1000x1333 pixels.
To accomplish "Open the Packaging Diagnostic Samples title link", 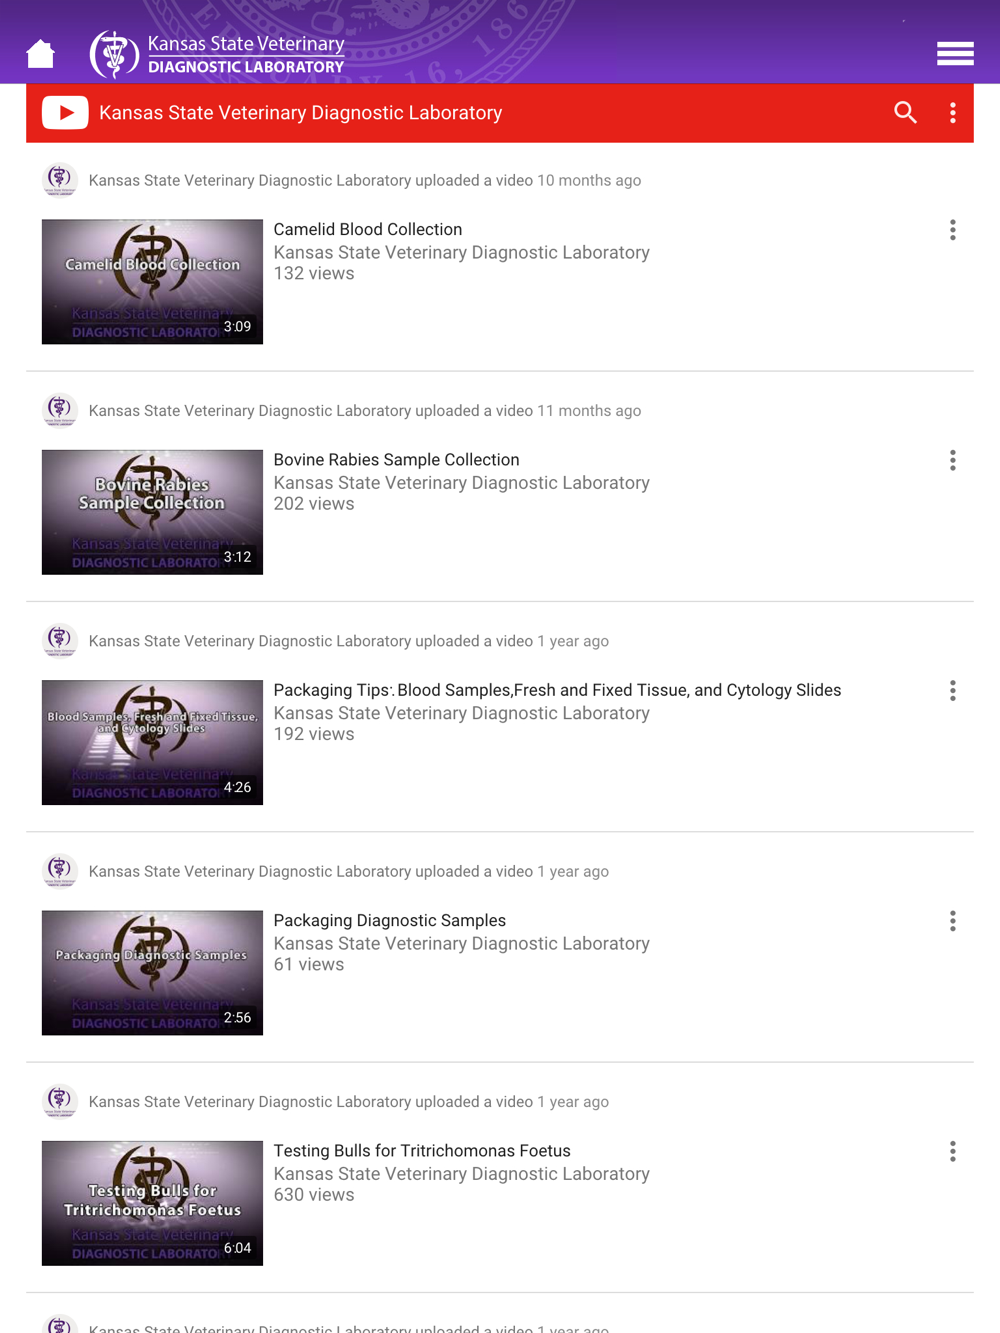I will (390, 920).
